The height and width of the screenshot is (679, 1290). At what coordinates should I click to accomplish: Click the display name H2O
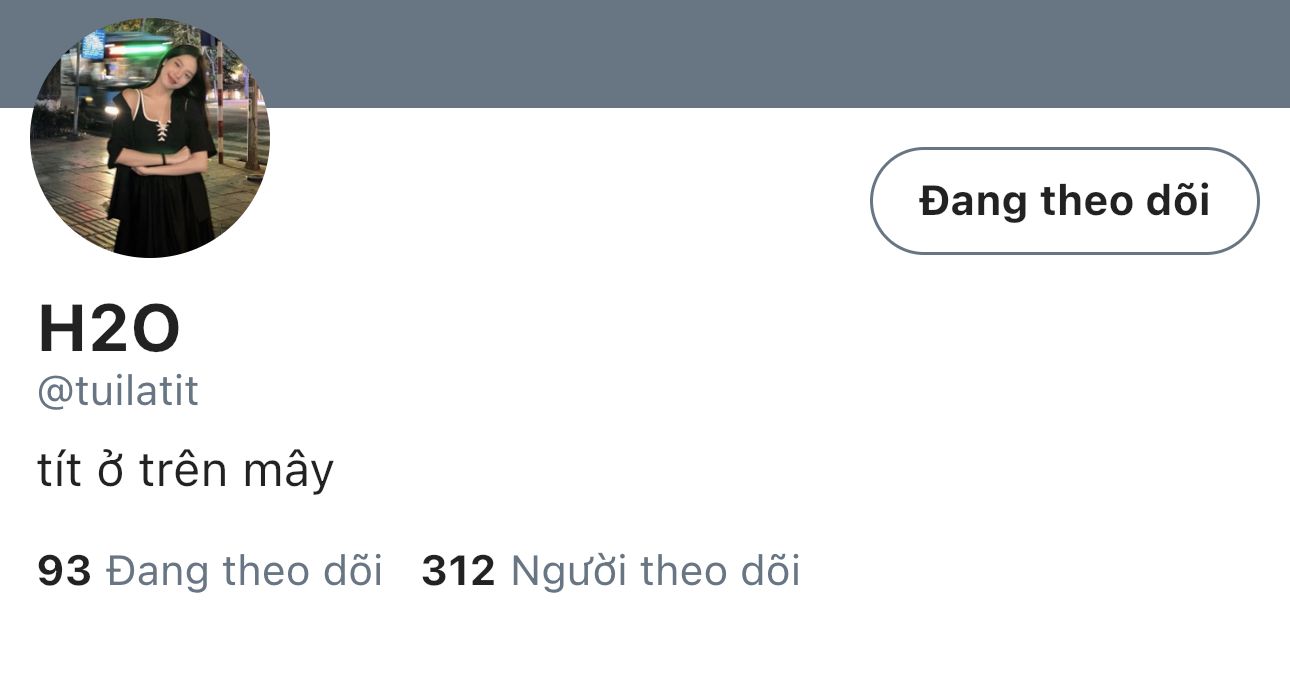[109, 330]
